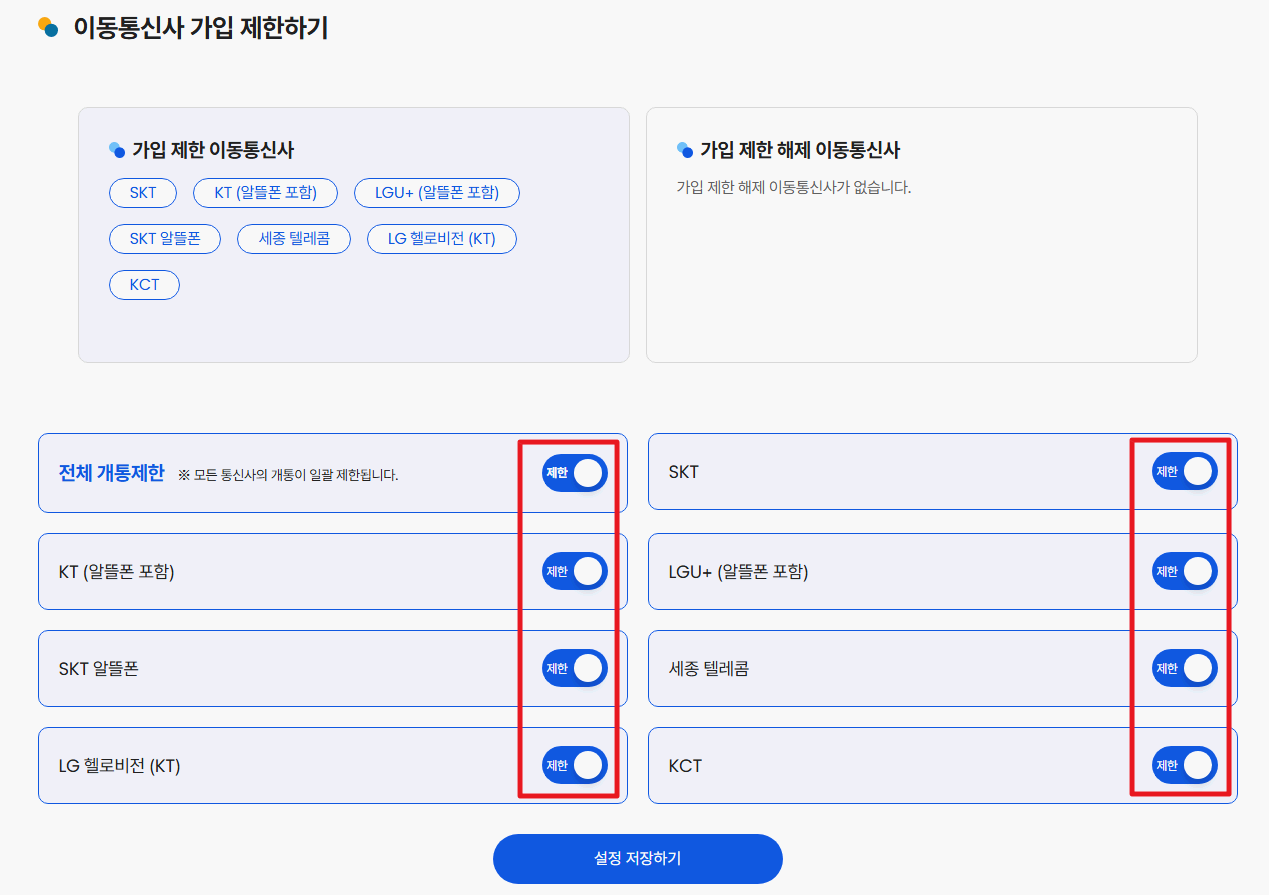Select the LGU+ (알뜰폰 포함) carrier chip

pyautogui.click(x=436, y=193)
